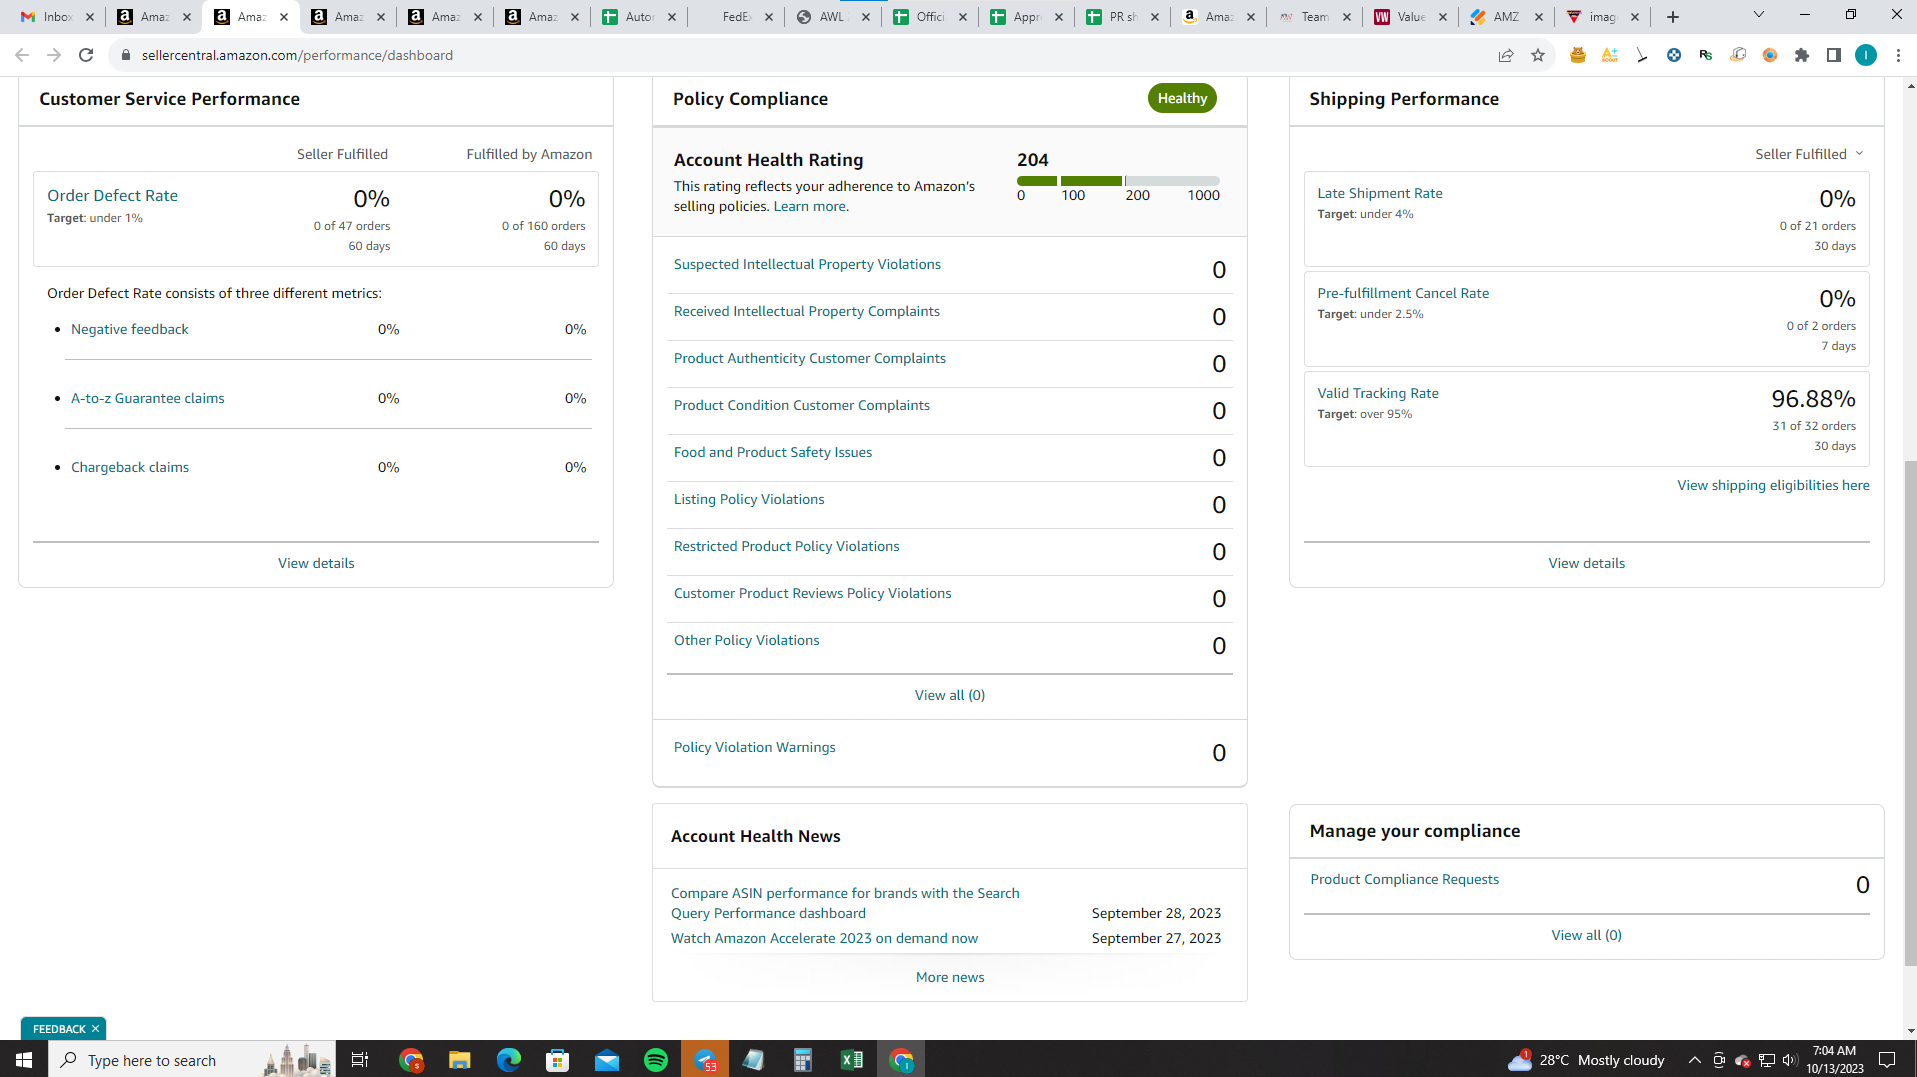Click View all (0) under Policy Compliance
Viewport: 1917px width, 1077px height.
[x=949, y=695]
